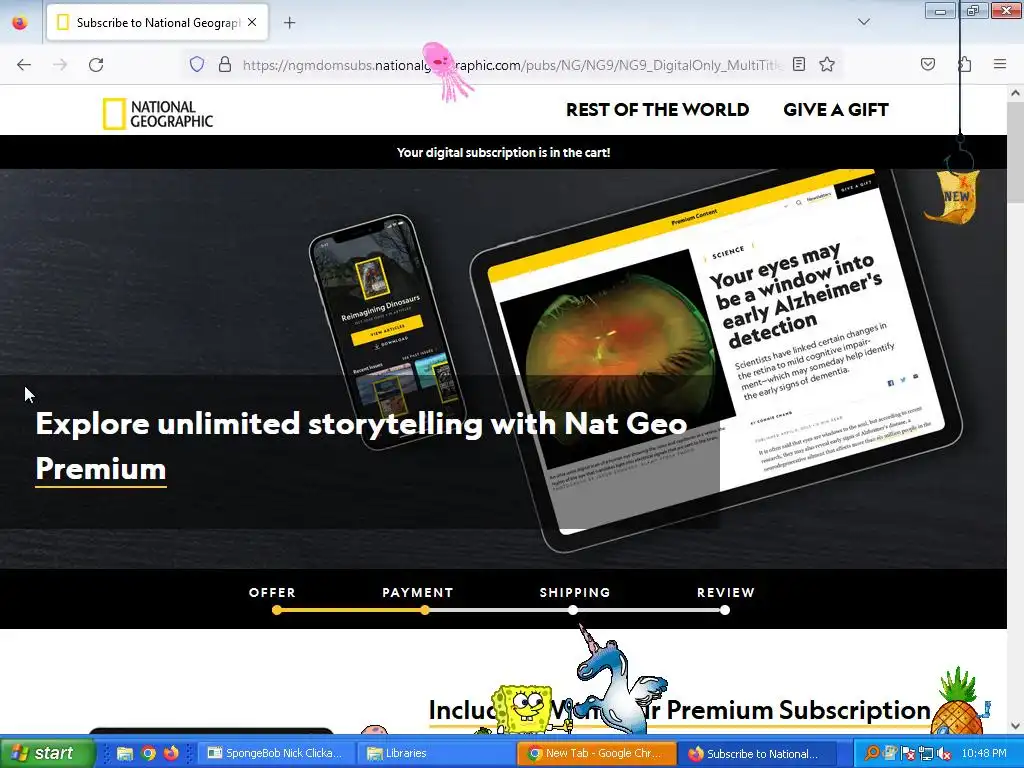Click the National Geographic logo
The width and height of the screenshot is (1024, 768).
point(158,114)
